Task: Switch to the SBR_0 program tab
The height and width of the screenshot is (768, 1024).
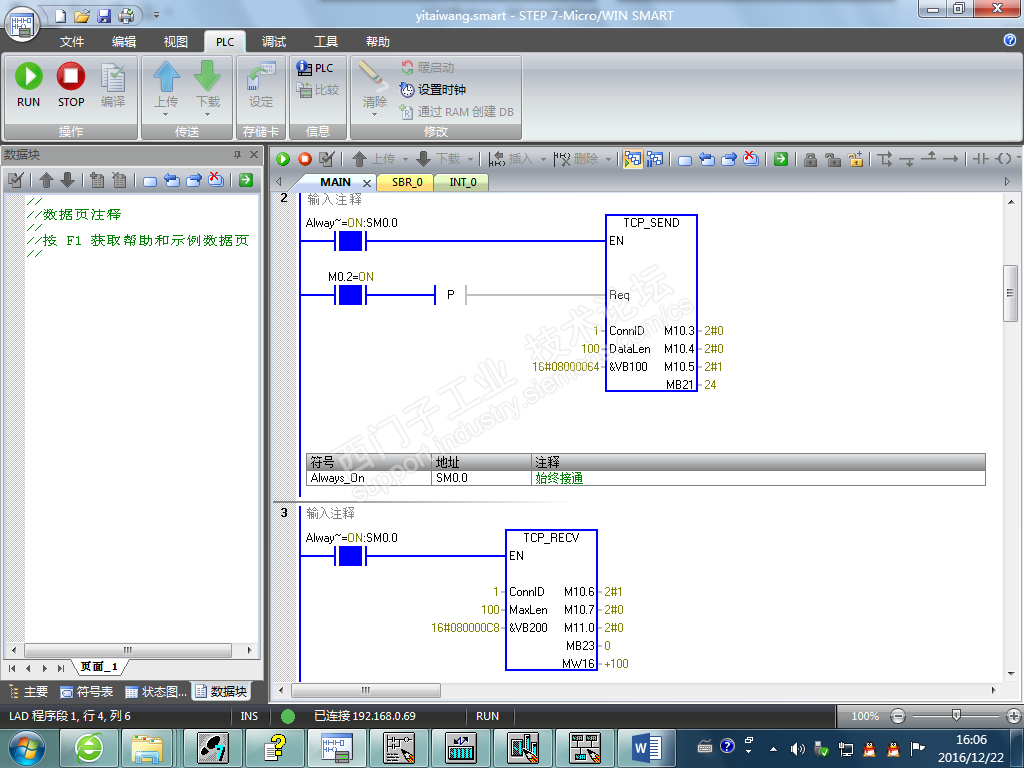Action: [x=405, y=182]
